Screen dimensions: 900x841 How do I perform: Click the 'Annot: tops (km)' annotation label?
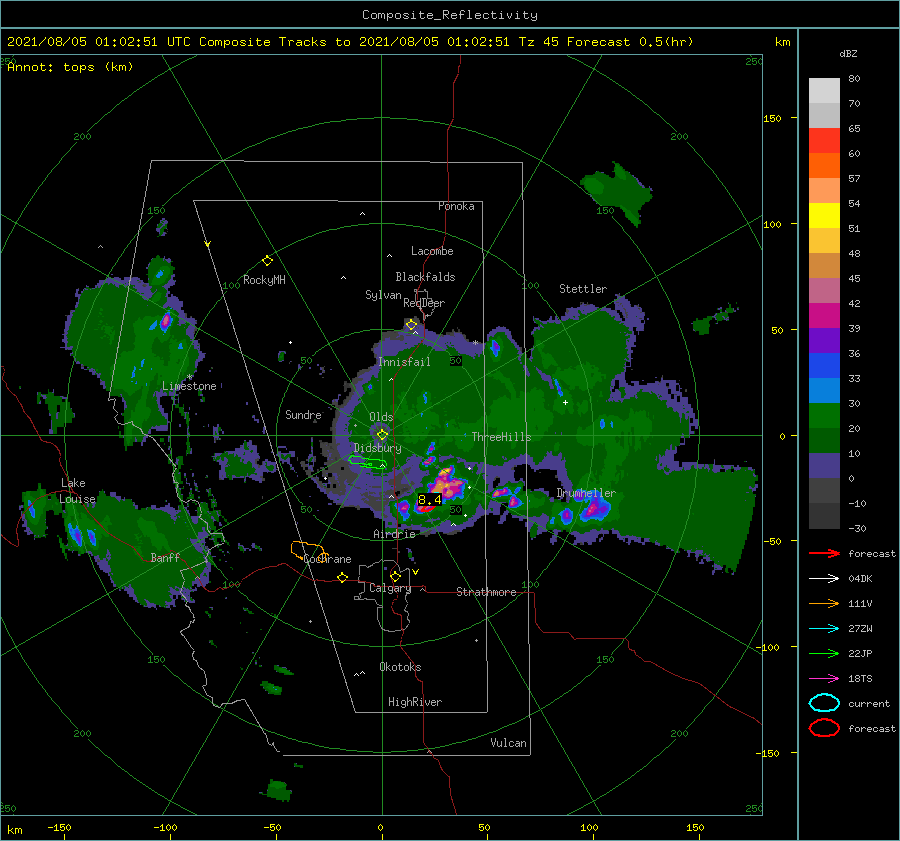(70, 67)
